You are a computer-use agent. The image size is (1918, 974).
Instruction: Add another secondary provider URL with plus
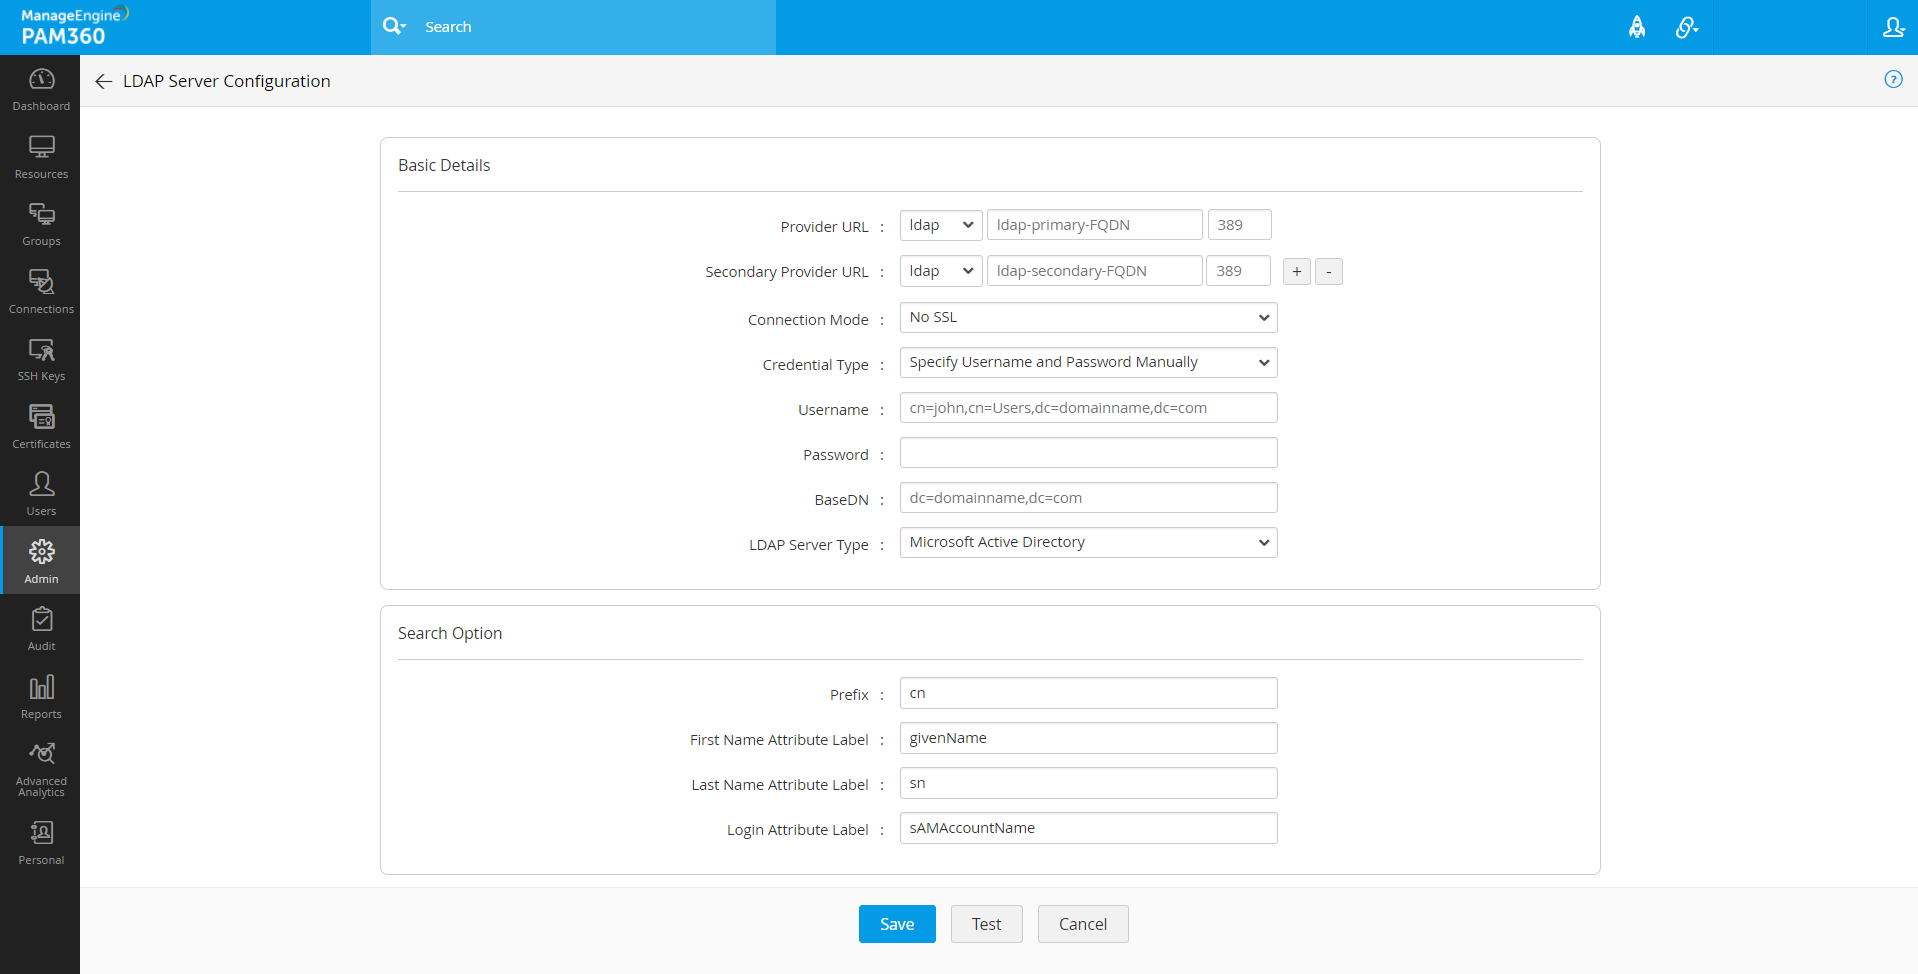tap(1296, 272)
